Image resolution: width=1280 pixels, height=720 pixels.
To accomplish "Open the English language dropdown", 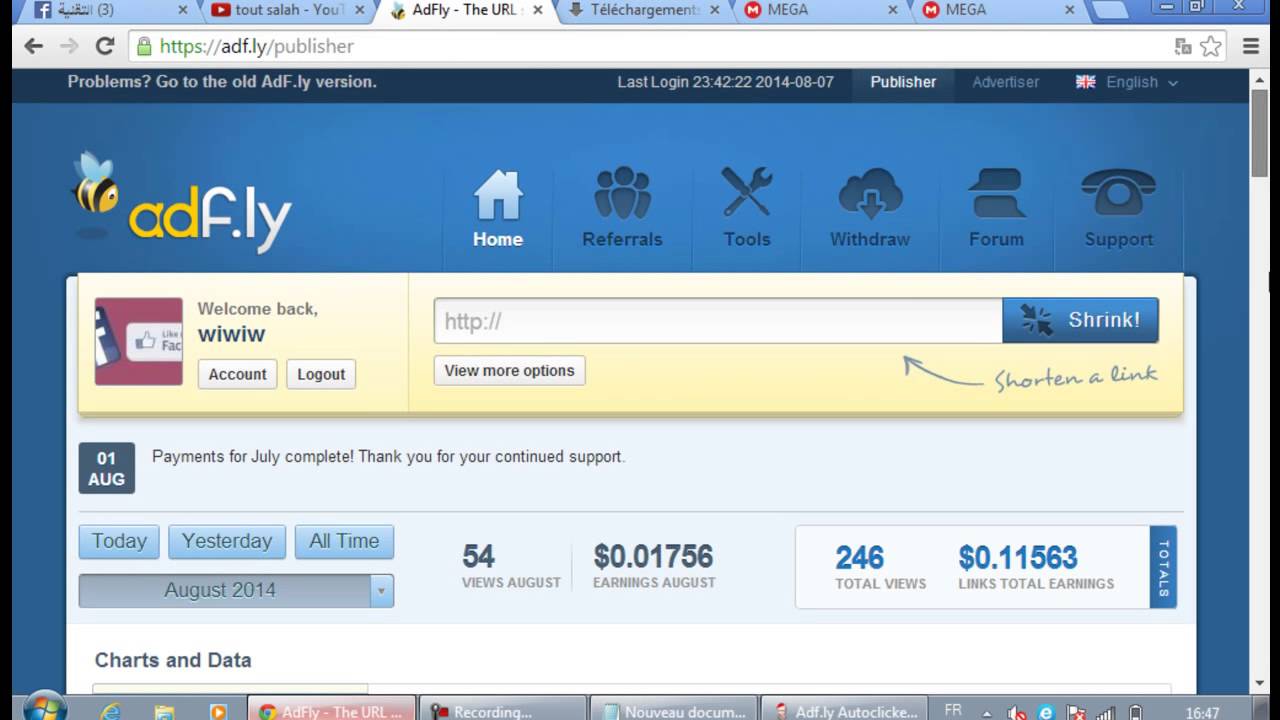I will 1127,82.
